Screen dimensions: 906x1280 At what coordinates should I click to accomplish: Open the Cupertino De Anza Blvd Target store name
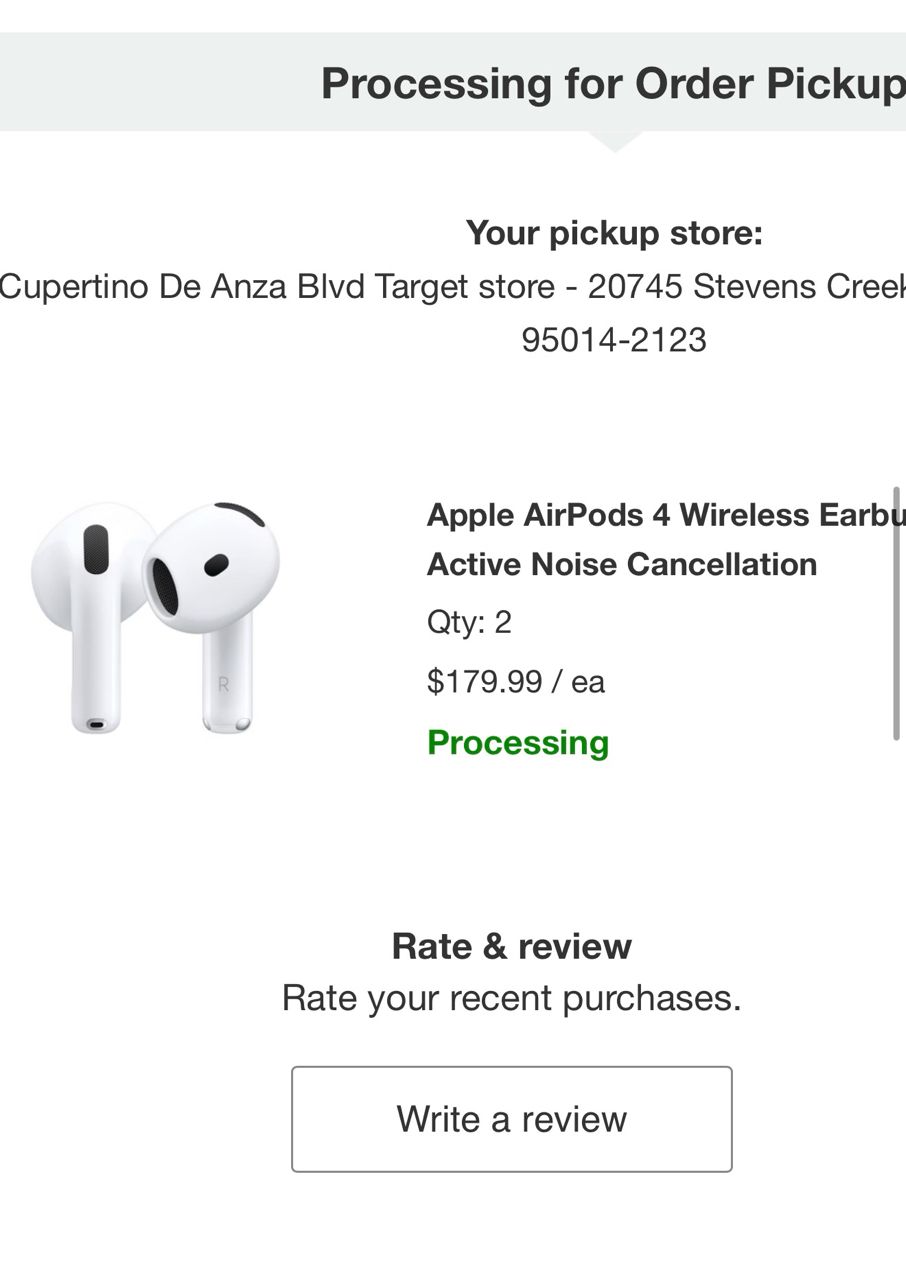(276, 287)
